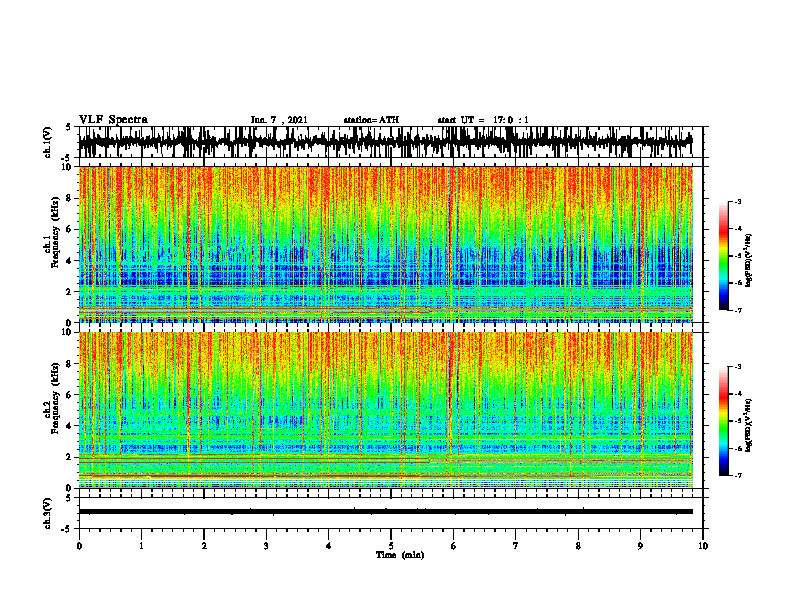The image size is (792, 612).
Task: Click the time axis tick label '5'
Action: point(391,546)
